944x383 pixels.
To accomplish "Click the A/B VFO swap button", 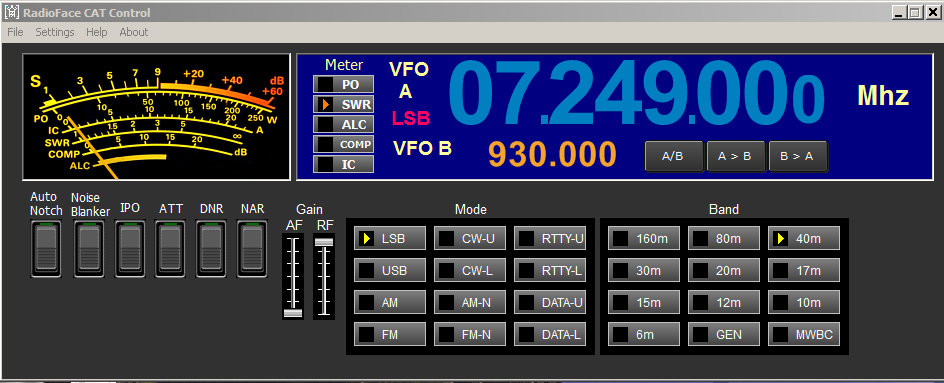I will click(x=673, y=156).
